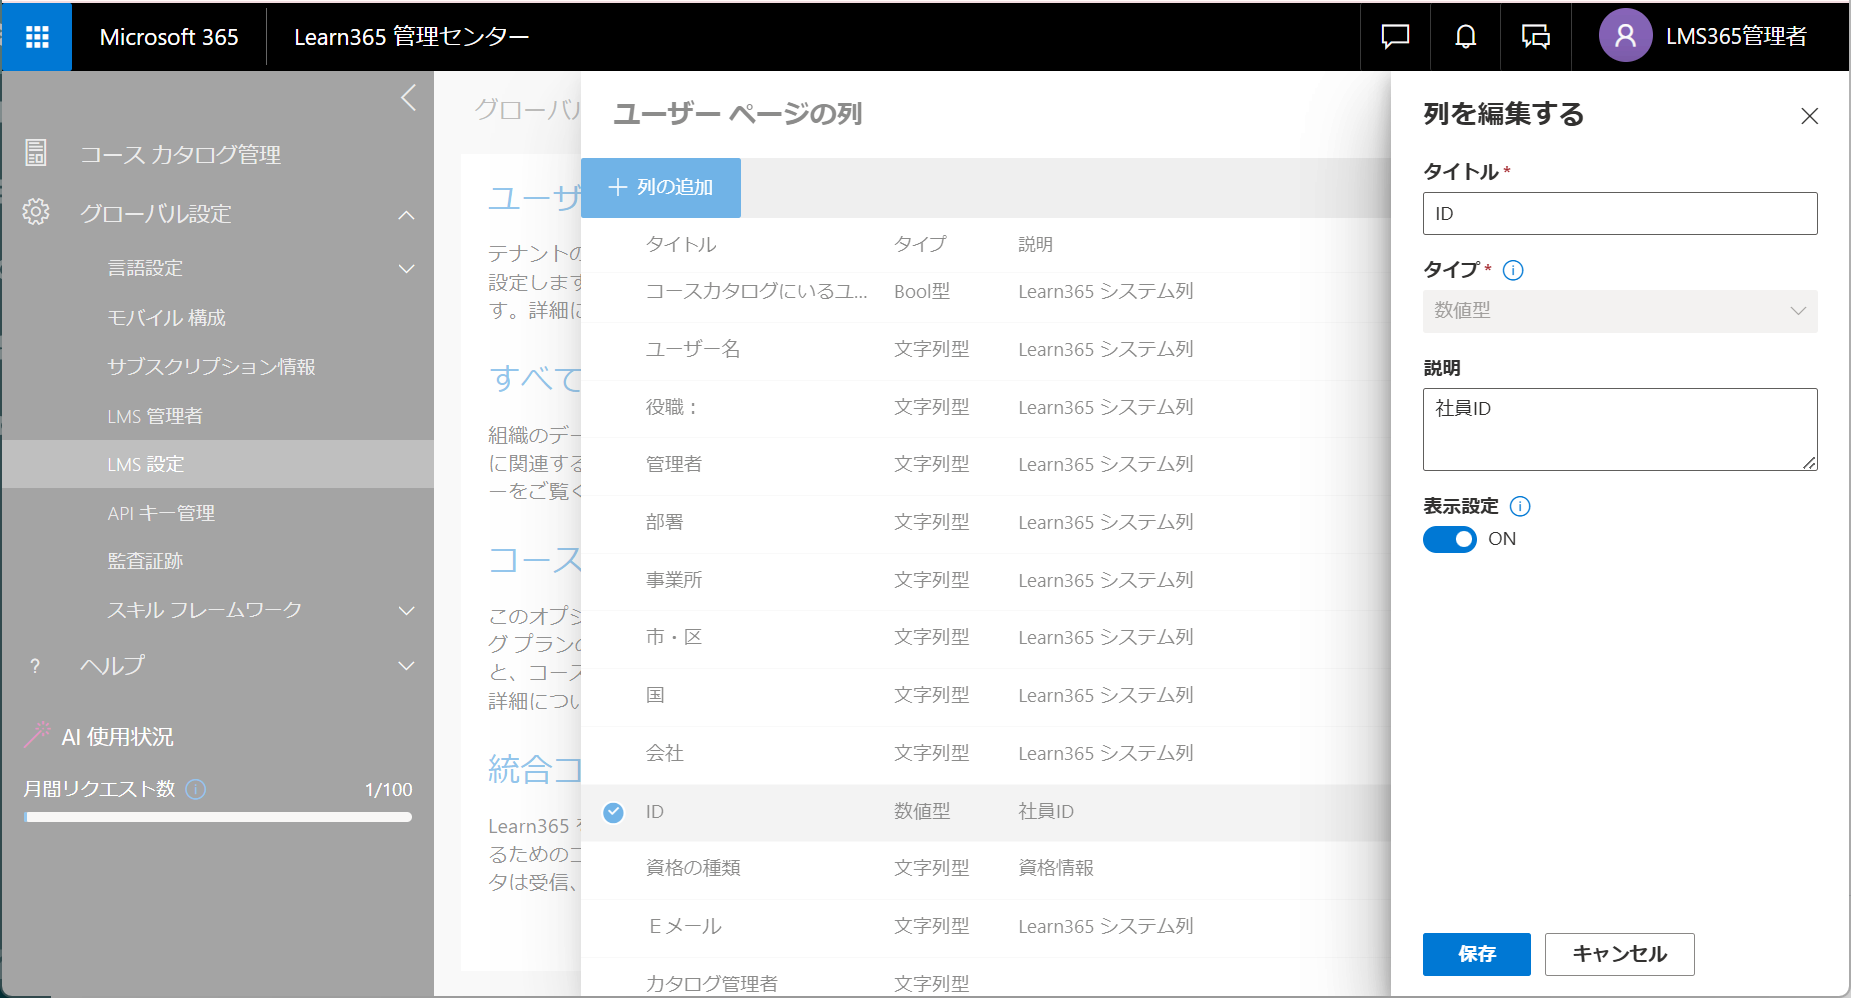The image size is (1851, 998).
Task: Click the グローバル設定 gear icon
Action: coord(36,212)
